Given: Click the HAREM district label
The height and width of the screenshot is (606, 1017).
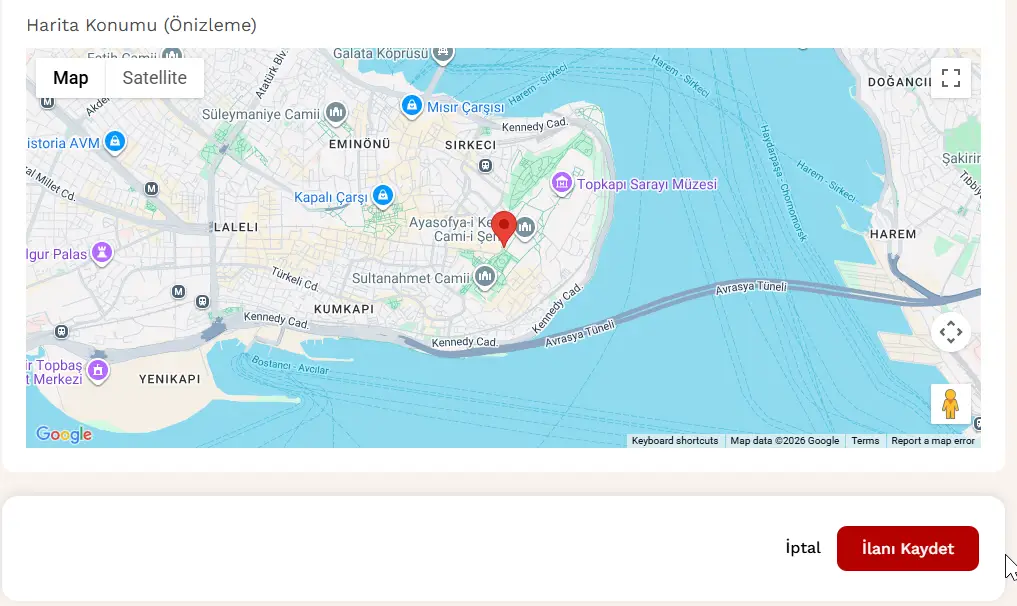Looking at the screenshot, I should pos(893,234).
